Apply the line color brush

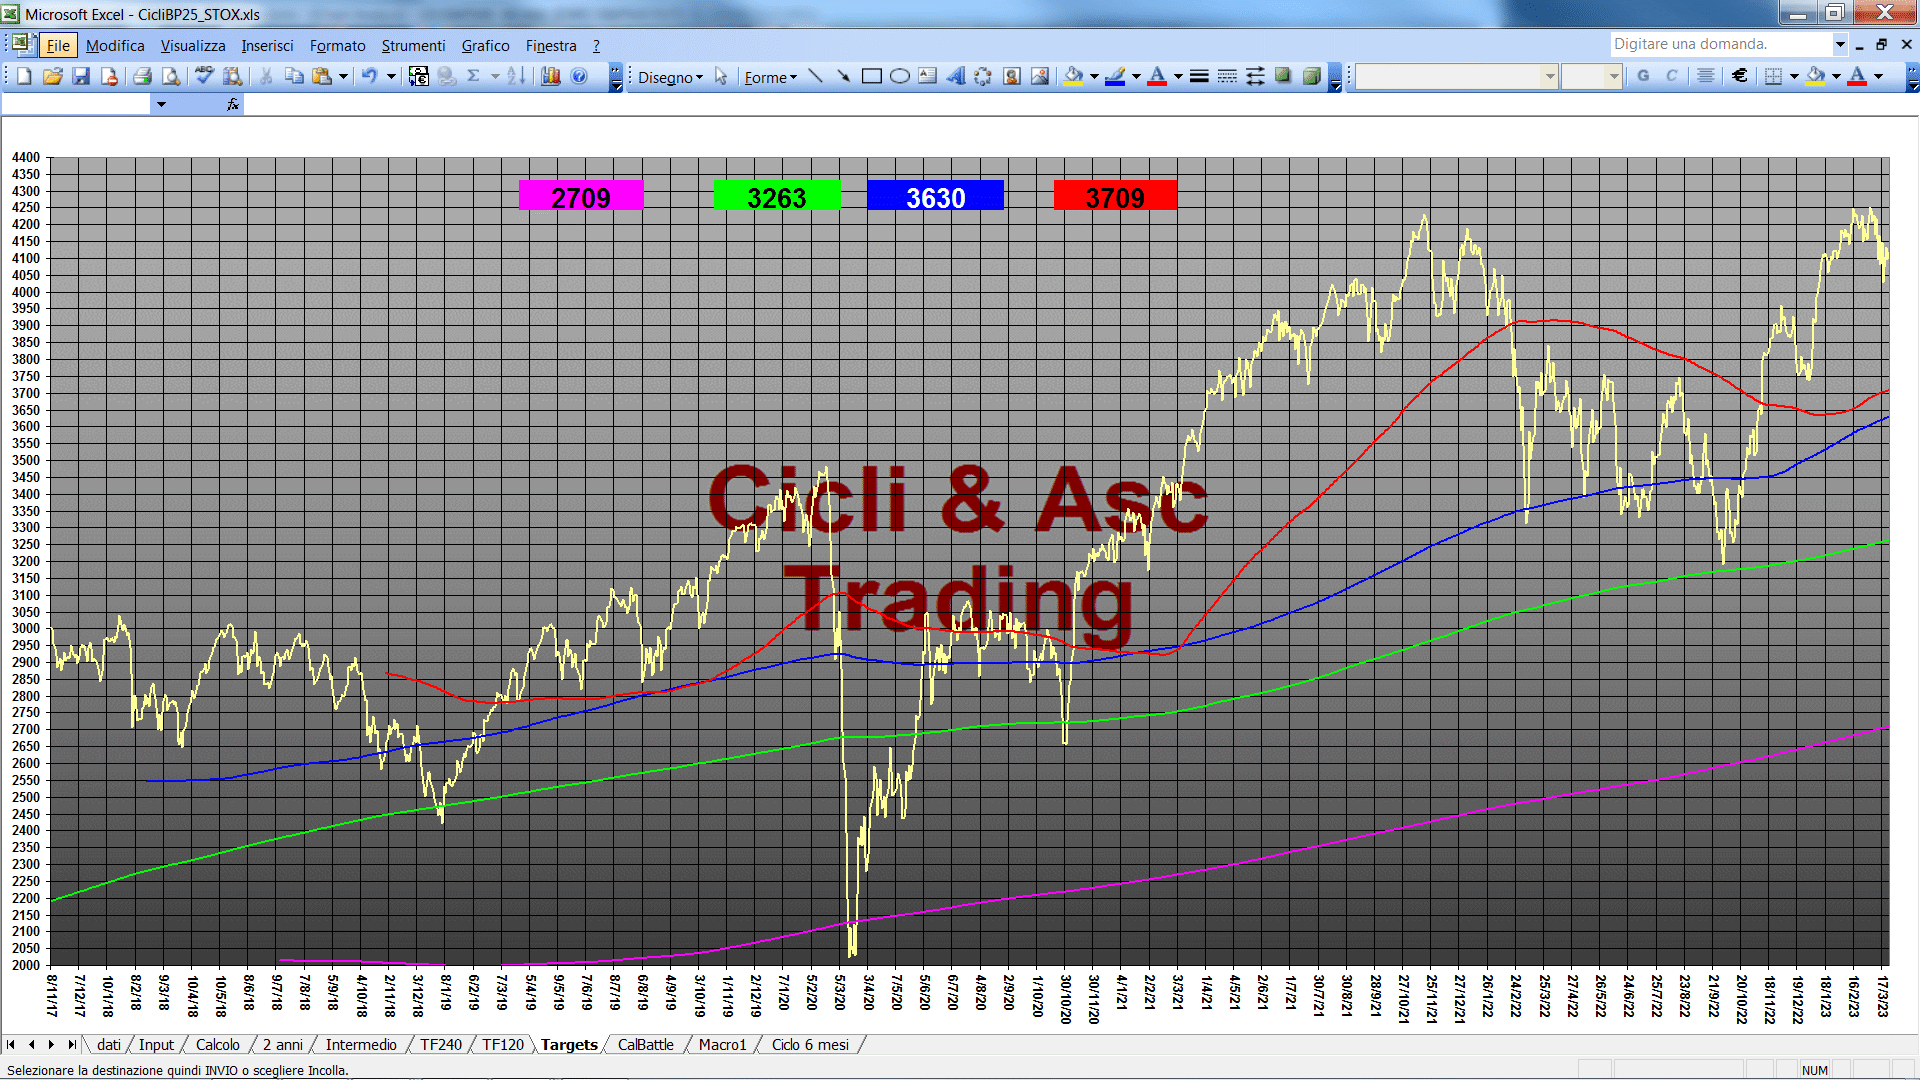(x=1116, y=76)
